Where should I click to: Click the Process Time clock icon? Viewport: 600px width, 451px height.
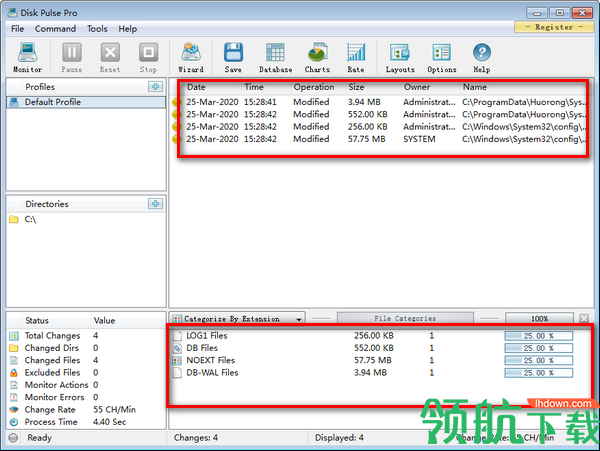coord(14,422)
